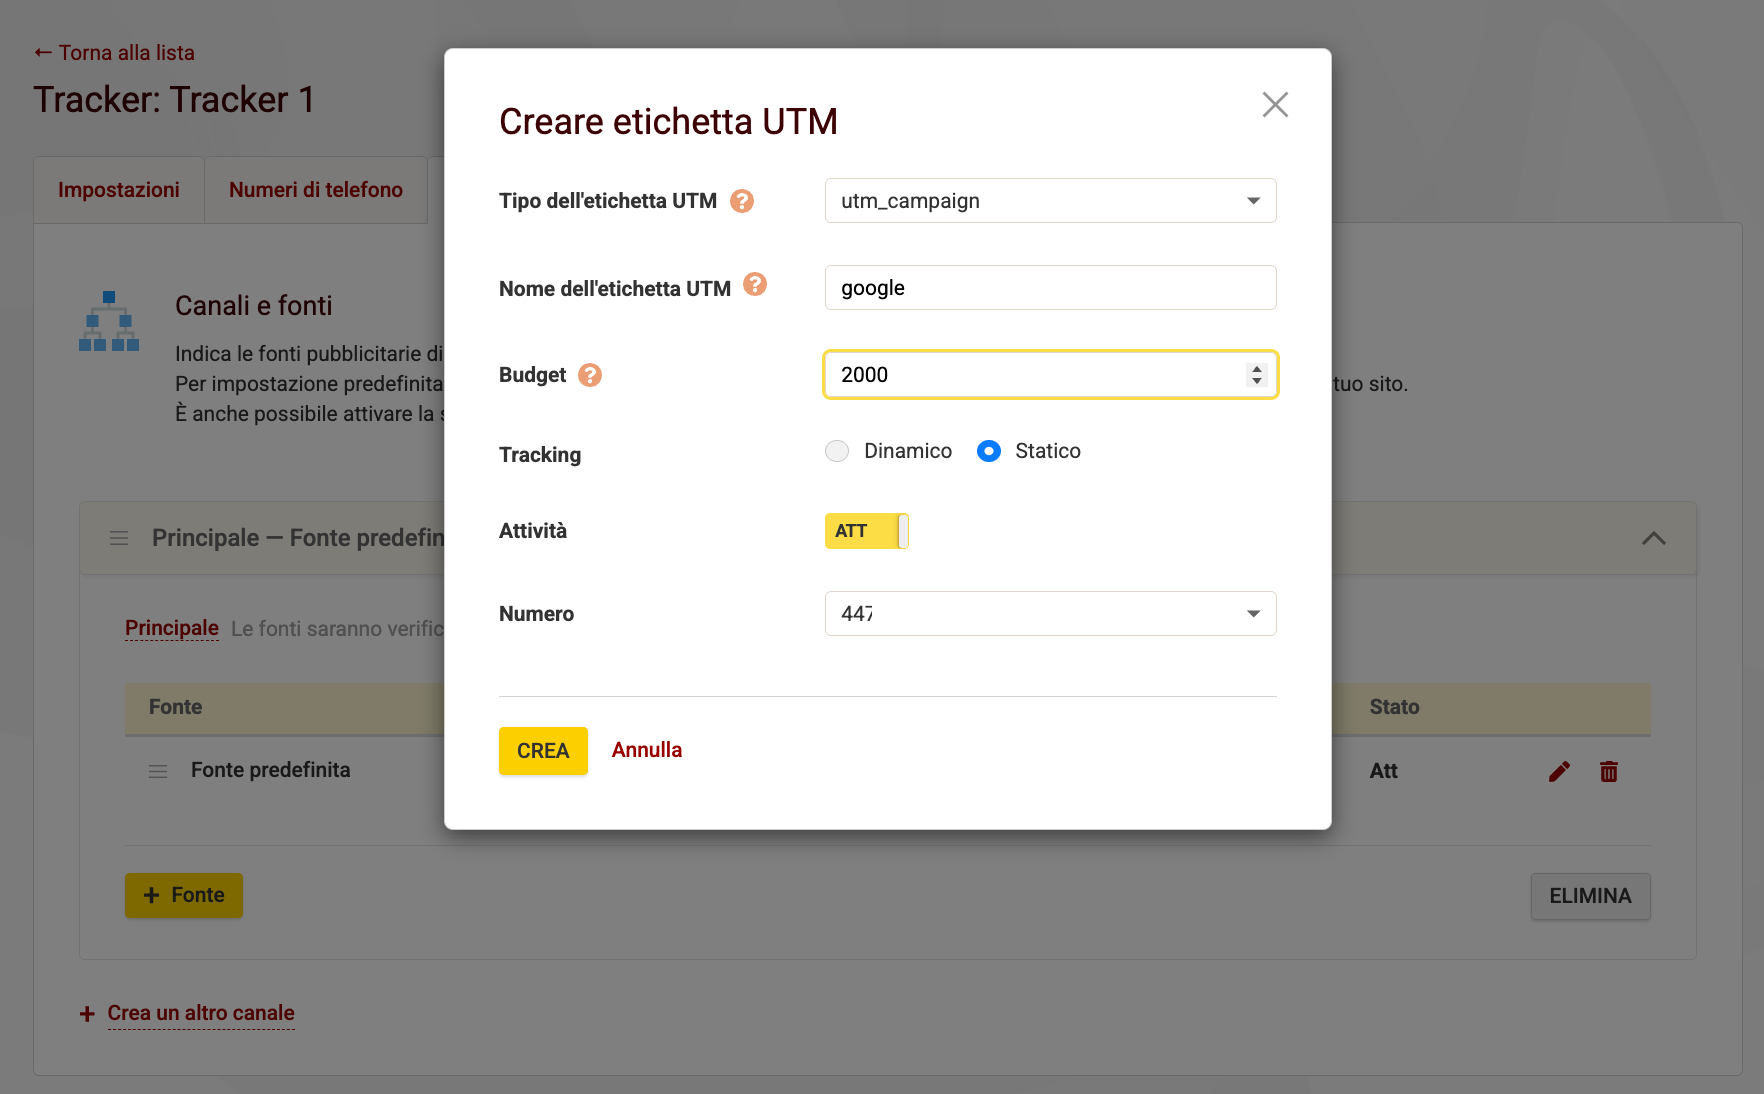This screenshot has width=1764, height=1094.
Task: Toggle the Attività switch off
Action: 866,531
